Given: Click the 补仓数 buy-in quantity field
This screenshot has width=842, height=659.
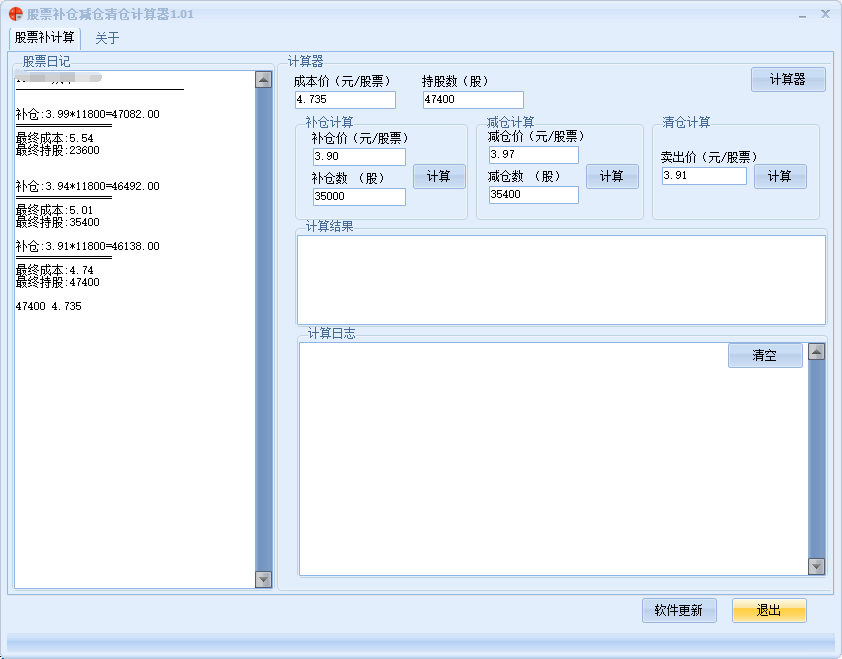Looking at the screenshot, I should tap(357, 197).
